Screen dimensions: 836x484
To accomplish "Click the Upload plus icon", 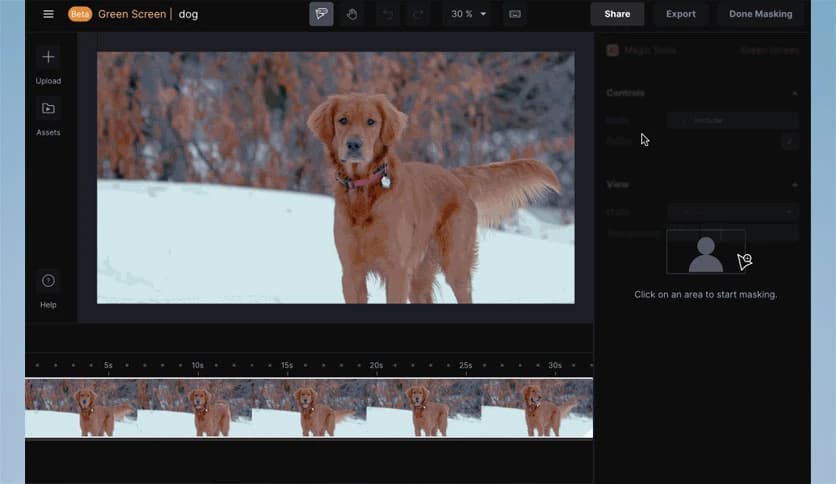I will point(48,57).
